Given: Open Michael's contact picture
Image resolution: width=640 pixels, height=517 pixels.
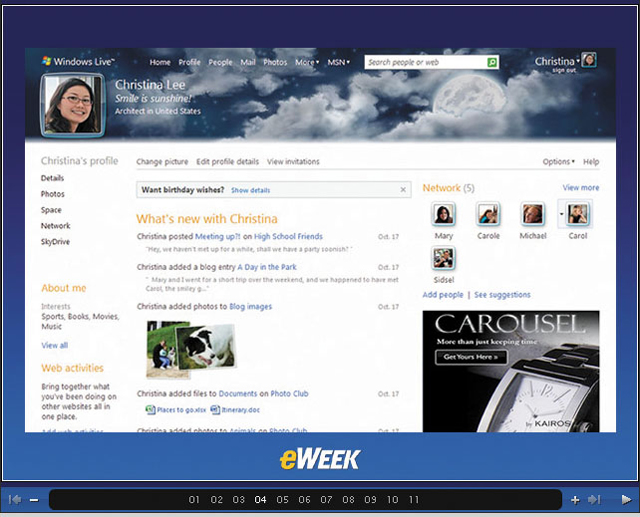Looking at the screenshot, I should (x=533, y=214).
